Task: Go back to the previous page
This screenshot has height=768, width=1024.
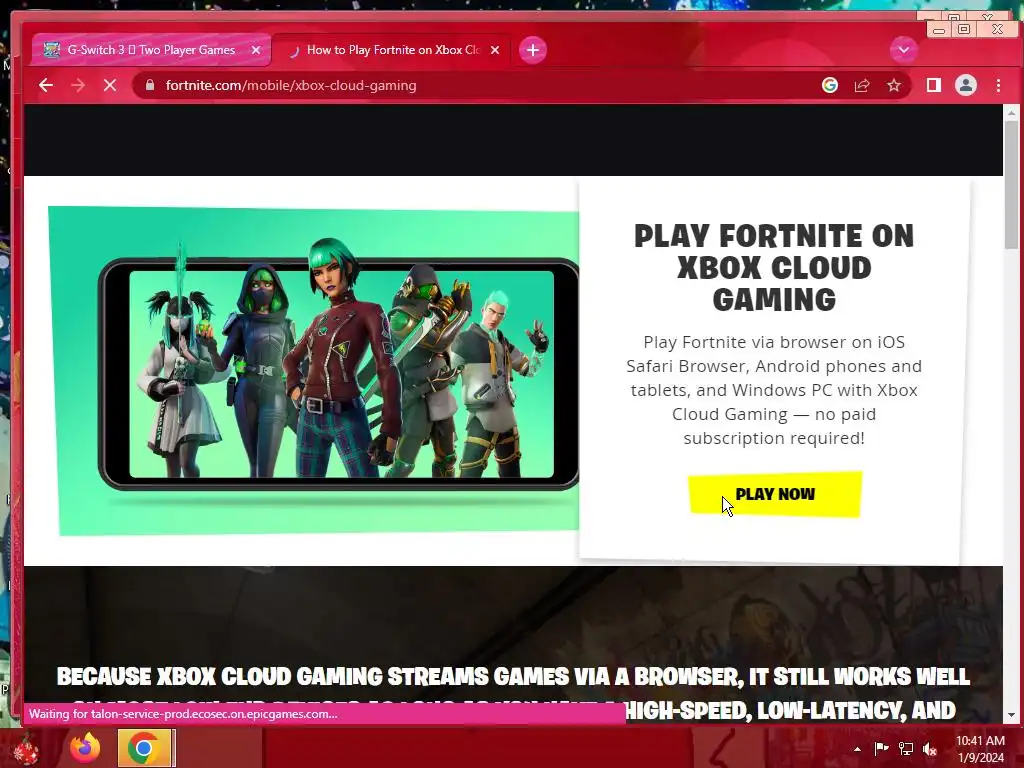Action: (46, 85)
